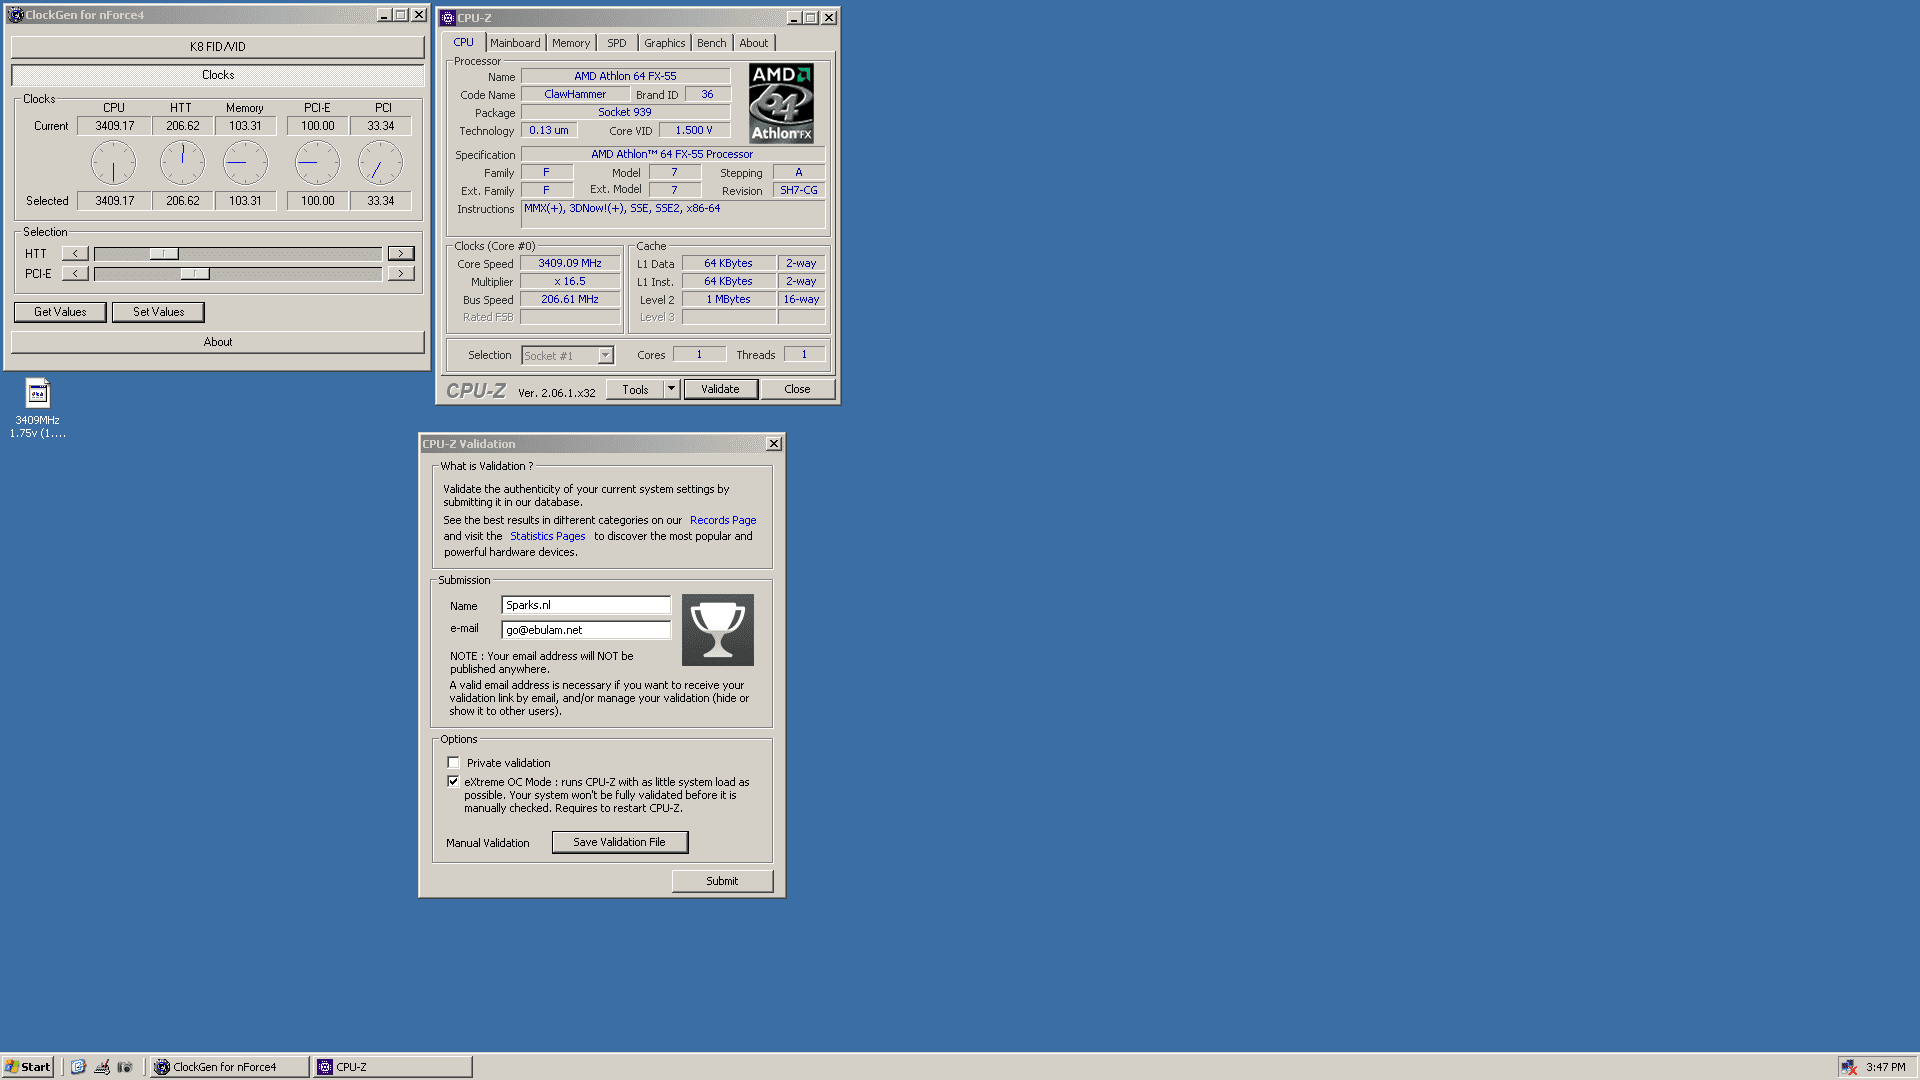
Task: Switch to CPU-Z taskbar button
Action: (x=392, y=1067)
